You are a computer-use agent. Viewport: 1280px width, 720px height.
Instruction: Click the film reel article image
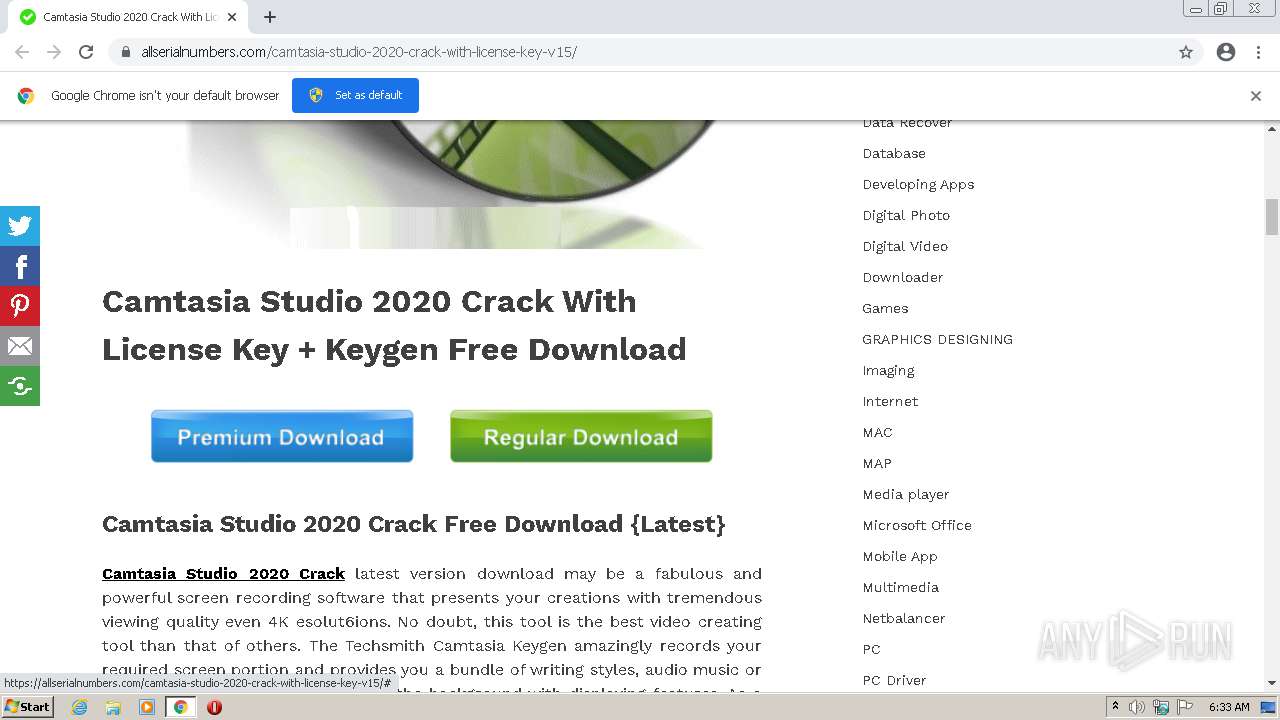pyautogui.click(x=452, y=185)
